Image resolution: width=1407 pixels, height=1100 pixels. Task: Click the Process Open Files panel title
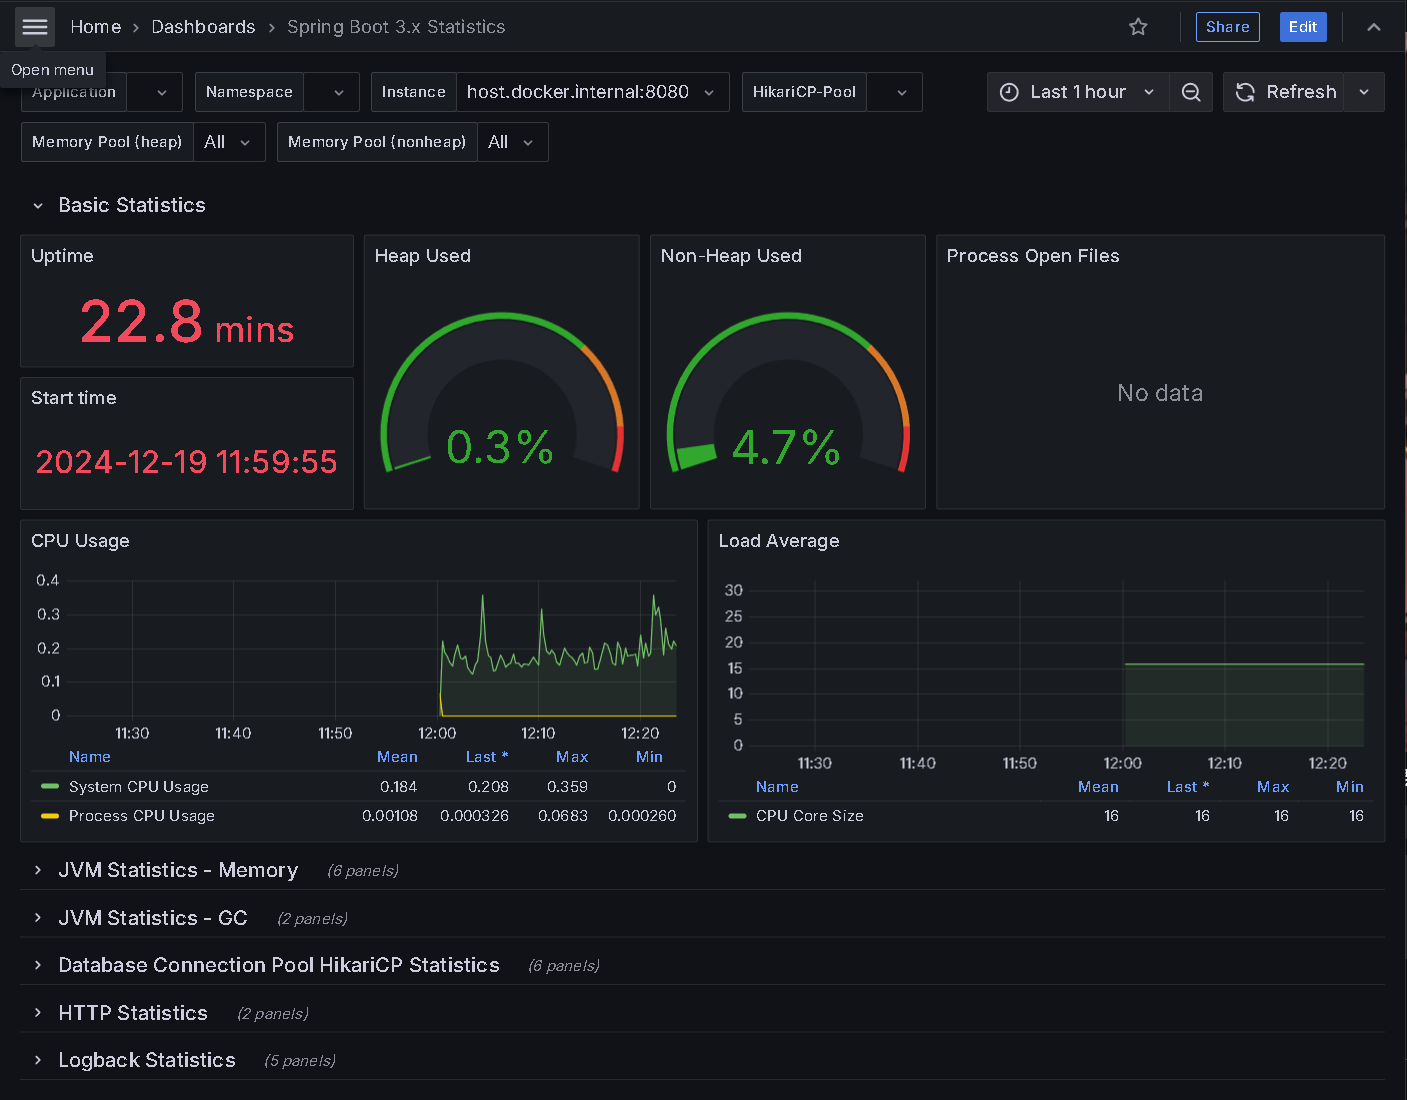tap(1033, 256)
